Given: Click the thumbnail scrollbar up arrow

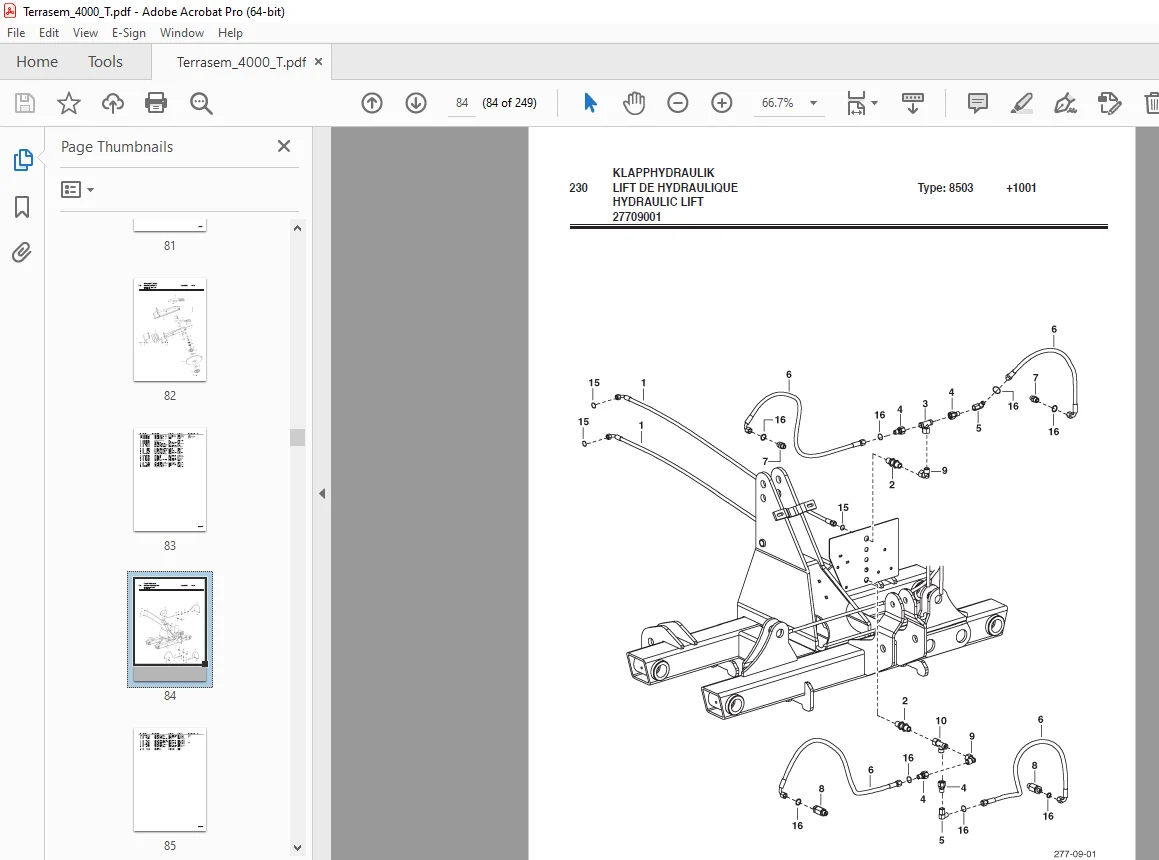Looking at the screenshot, I should 297,228.
